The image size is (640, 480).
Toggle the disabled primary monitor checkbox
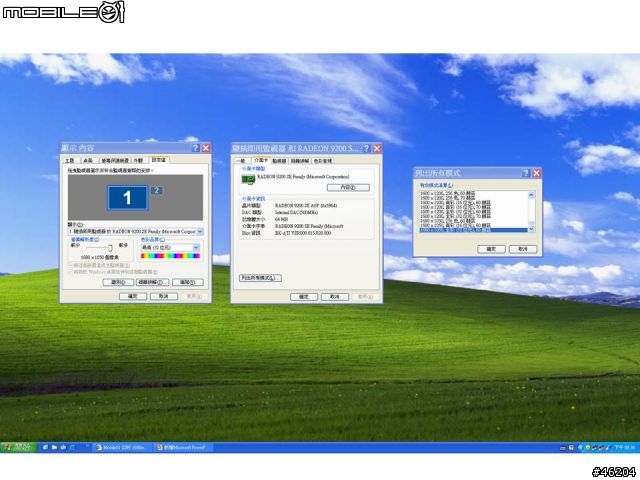(x=71, y=266)
